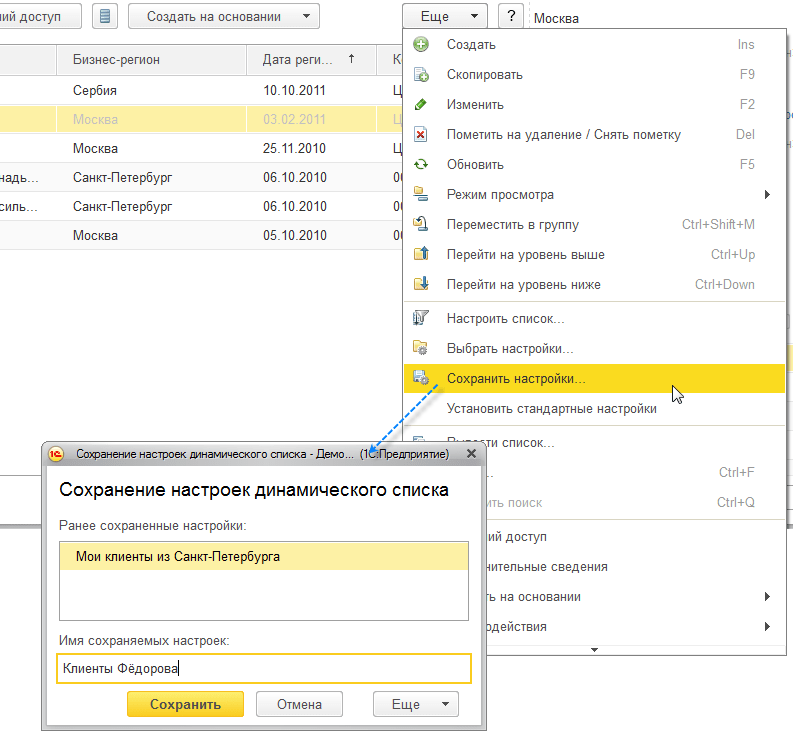Screen dimensions: 793x739
Task: Click the red X deletion mark icon
Action: coord(421,135)
